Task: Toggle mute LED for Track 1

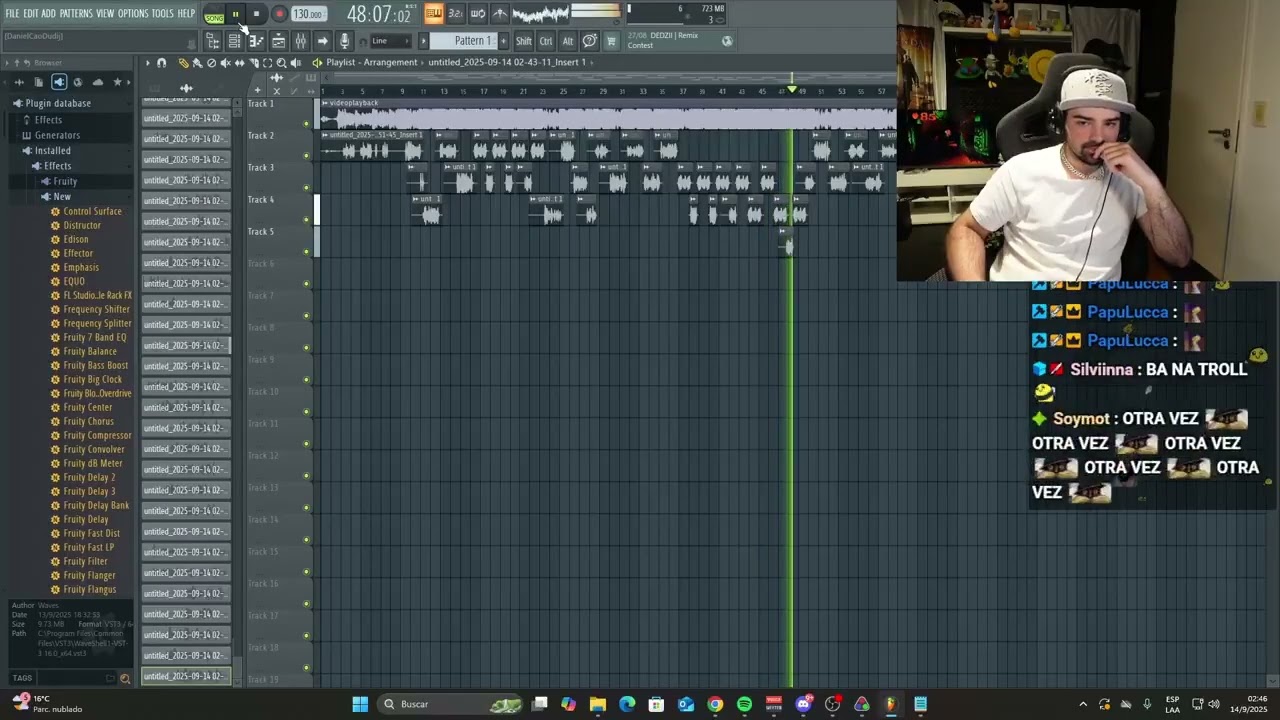Action: 307,124
